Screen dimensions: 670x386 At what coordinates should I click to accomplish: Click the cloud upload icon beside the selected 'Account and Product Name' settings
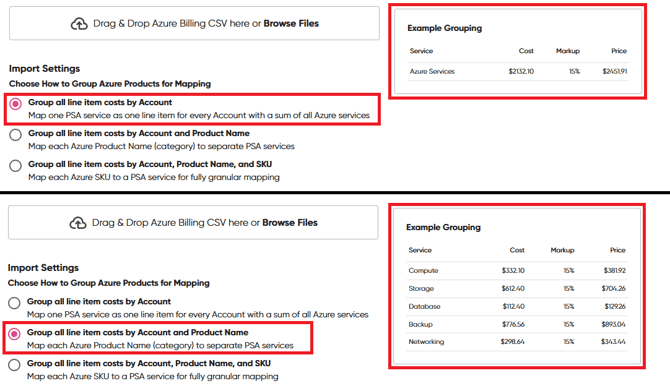tap(78, 223)
